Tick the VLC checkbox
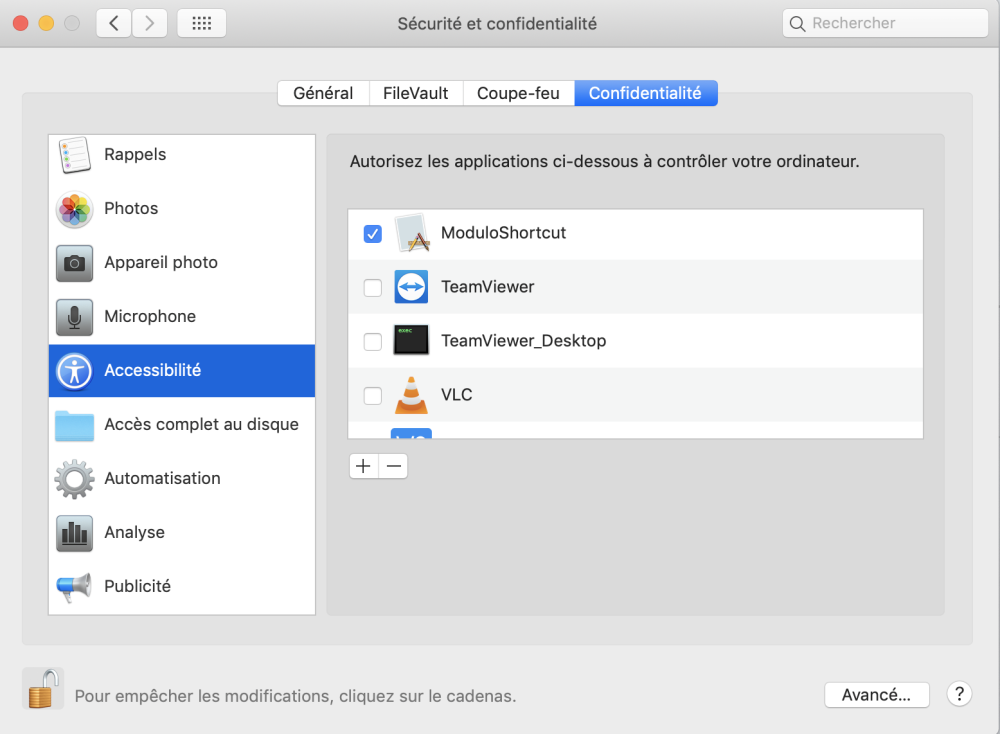 [x=372, y=396]
